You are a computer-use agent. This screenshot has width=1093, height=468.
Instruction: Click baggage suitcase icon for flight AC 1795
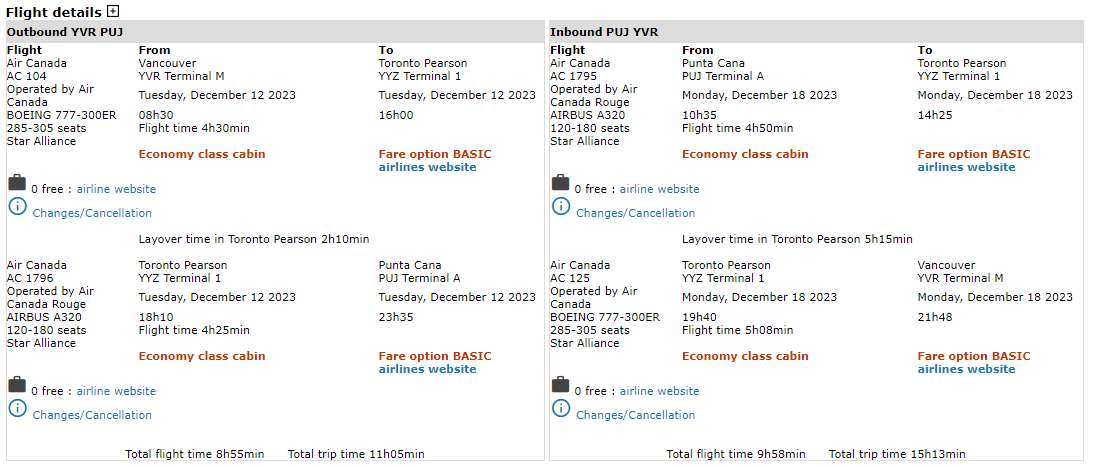pos(561,183)
